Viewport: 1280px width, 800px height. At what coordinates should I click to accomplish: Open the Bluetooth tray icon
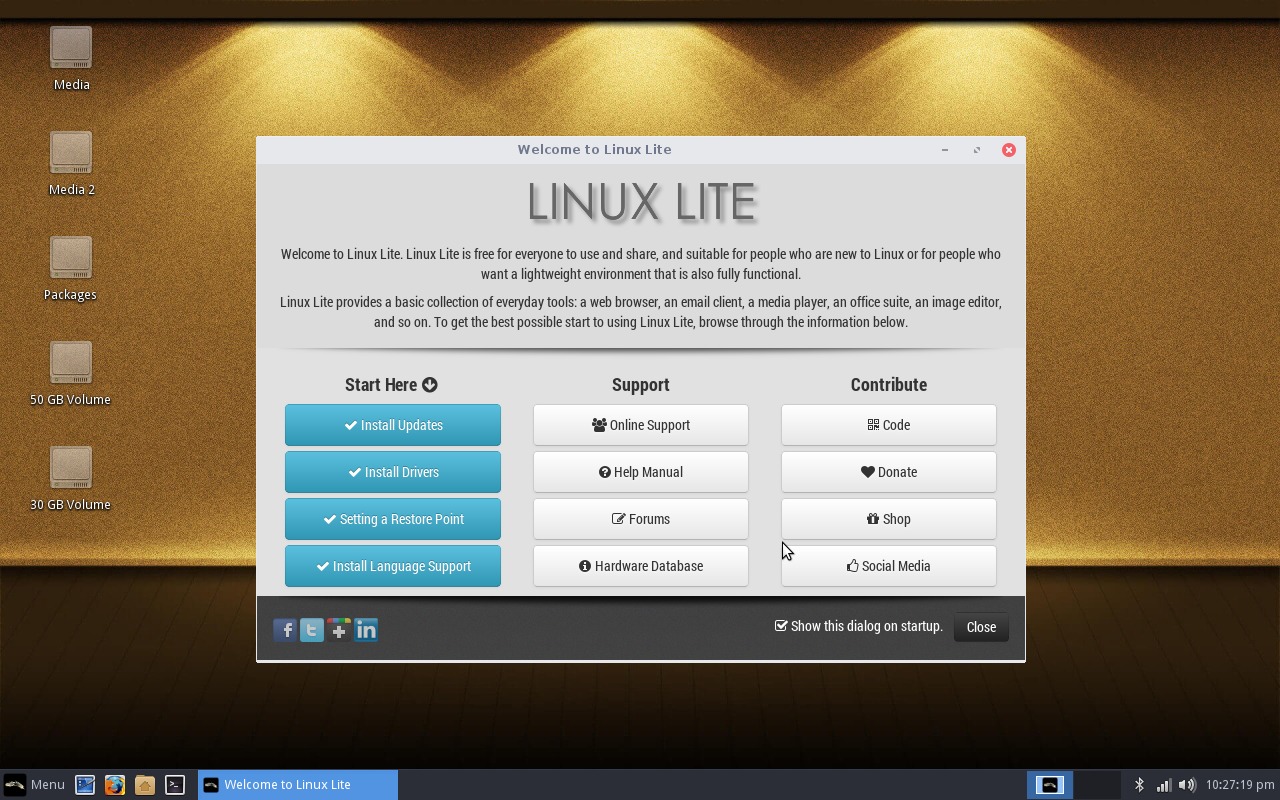[x=1139, y=785]
